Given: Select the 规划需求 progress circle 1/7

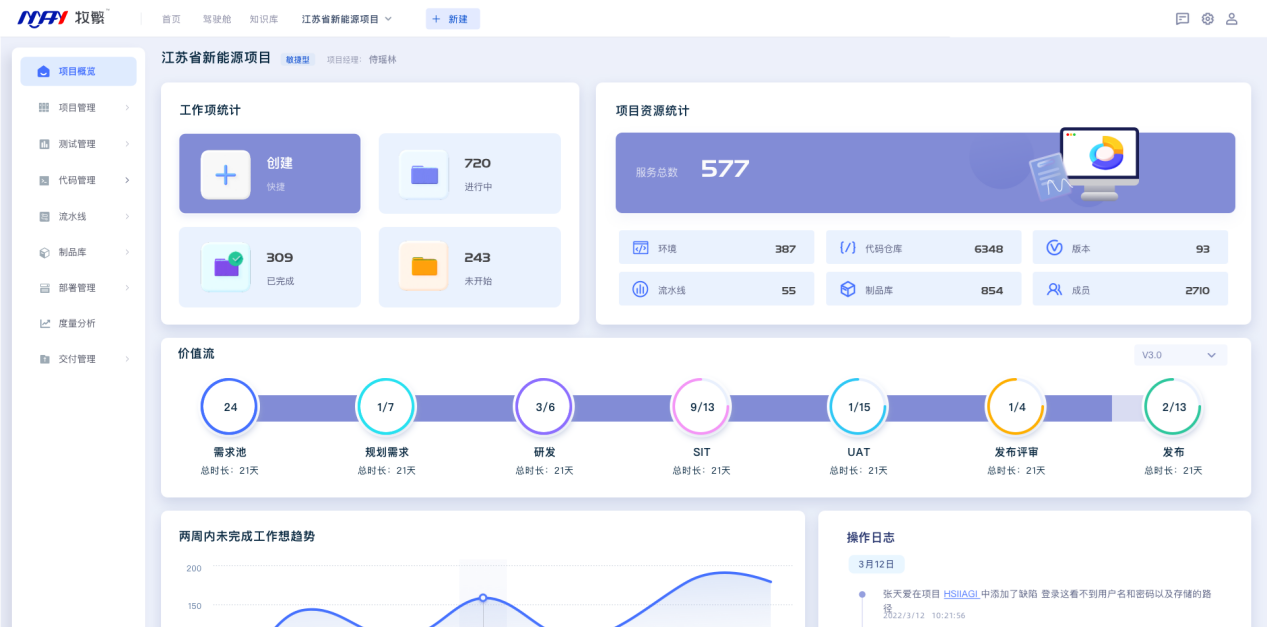Looking at the screenshot, I should pyautogui.click(x=386, y=407).
